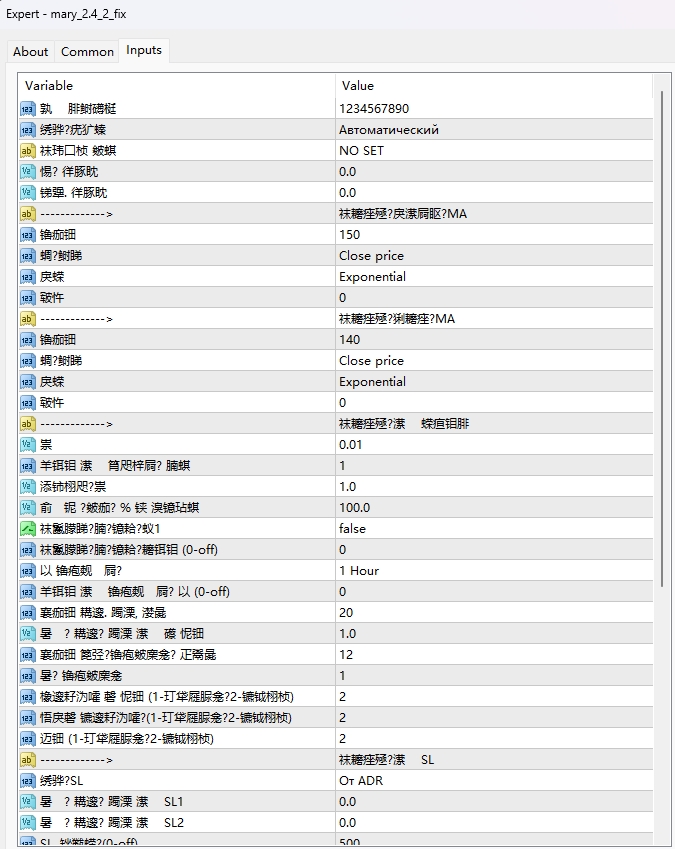Select the 100.0 value cell
This screenshot has height=849, width=675.
point(494,507)
